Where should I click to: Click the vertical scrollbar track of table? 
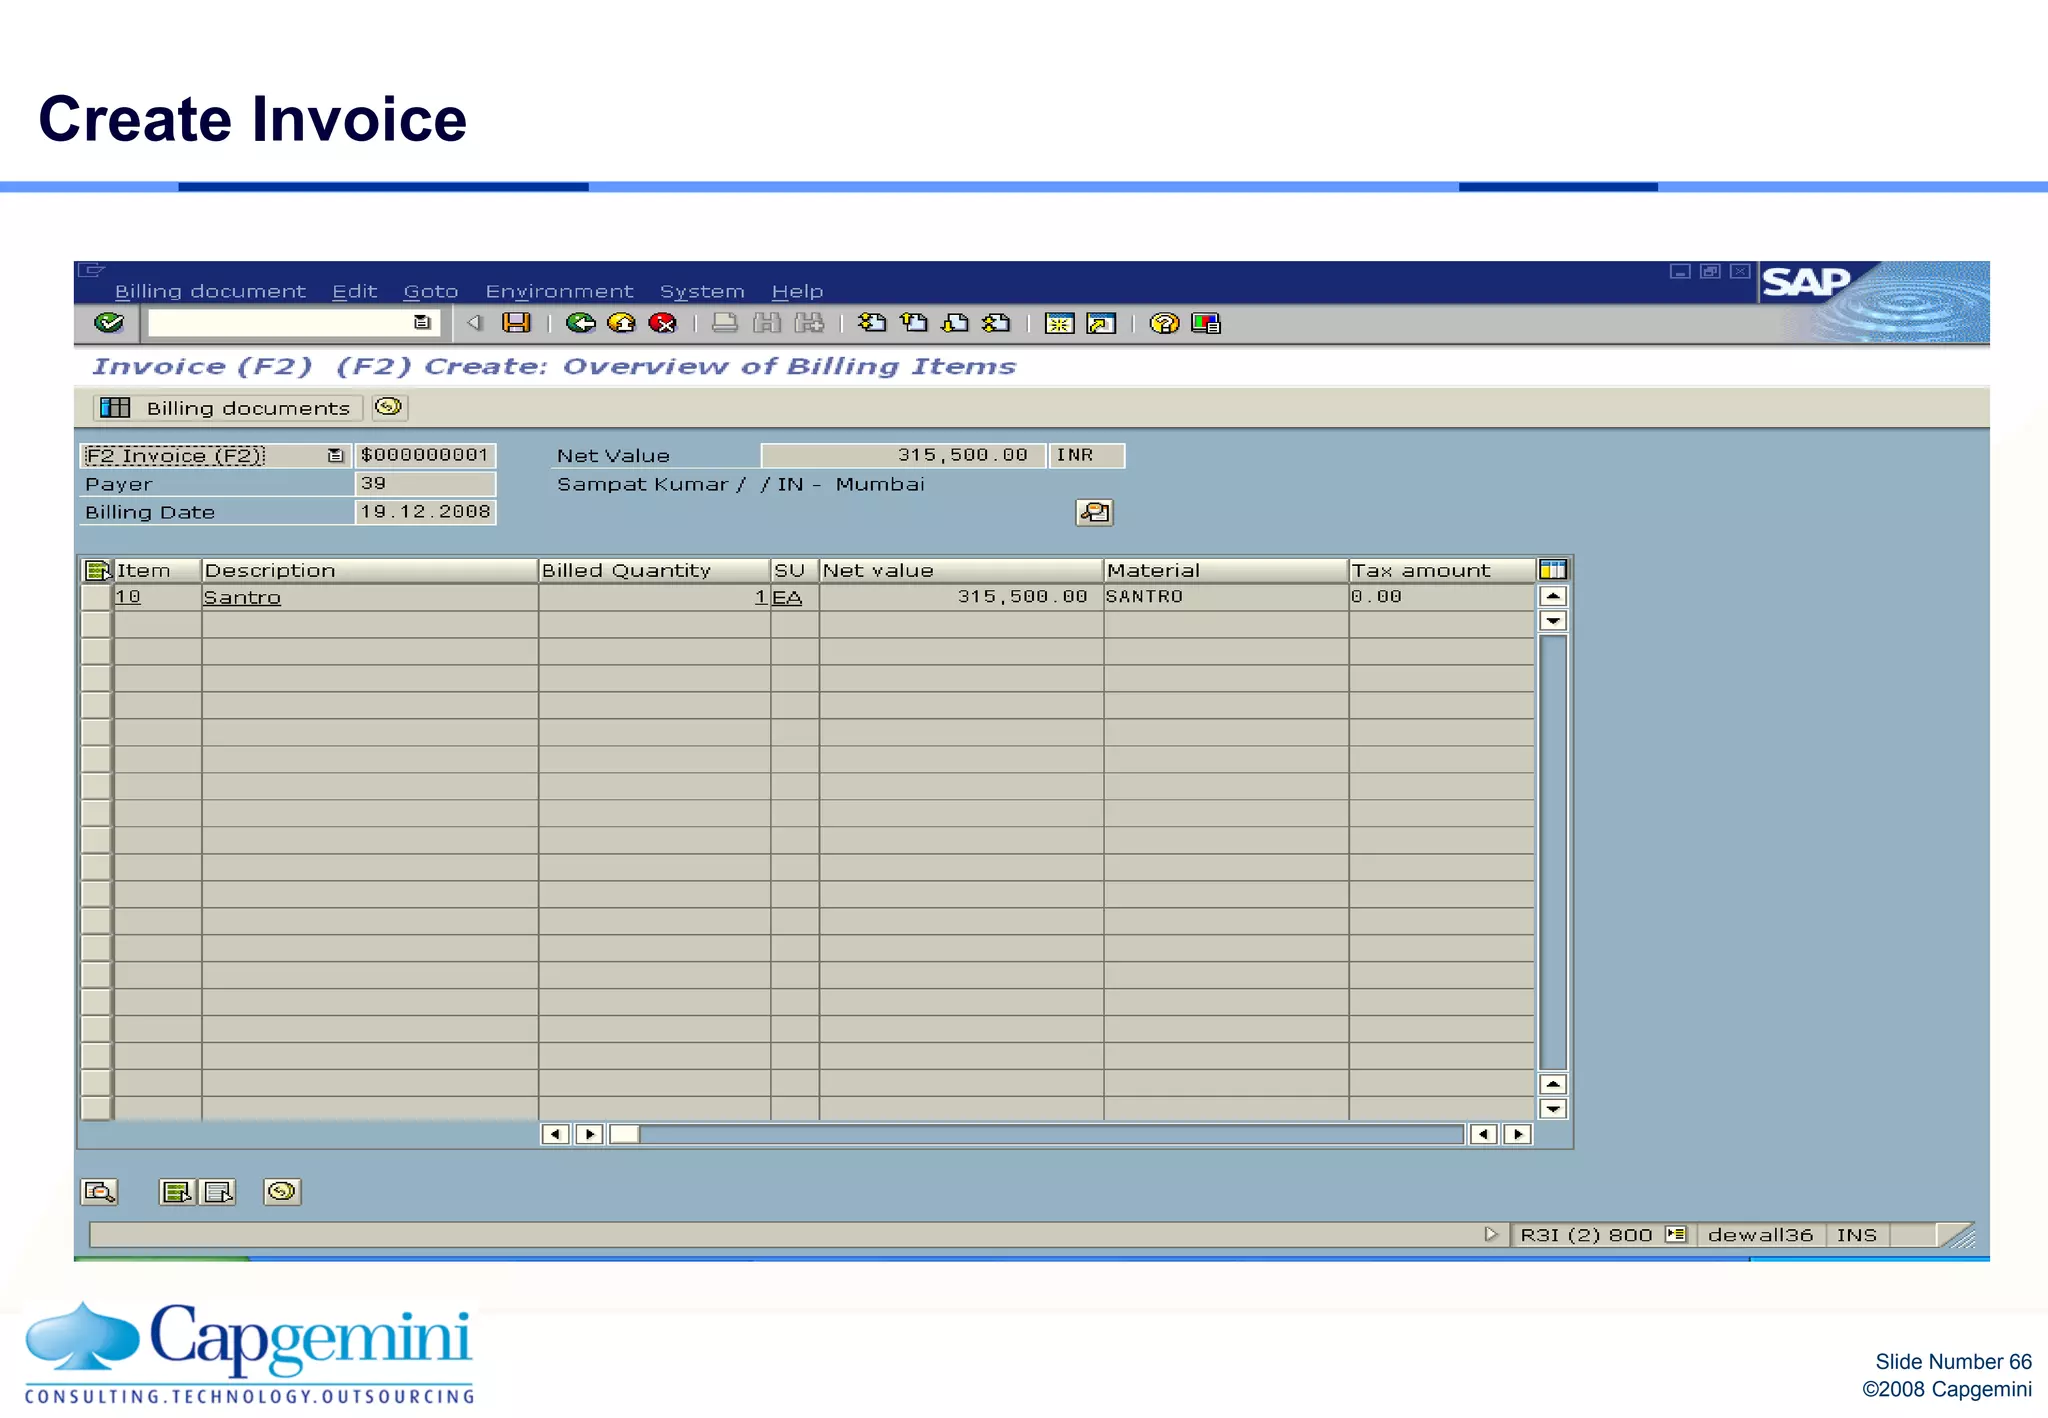(1553, 852)
